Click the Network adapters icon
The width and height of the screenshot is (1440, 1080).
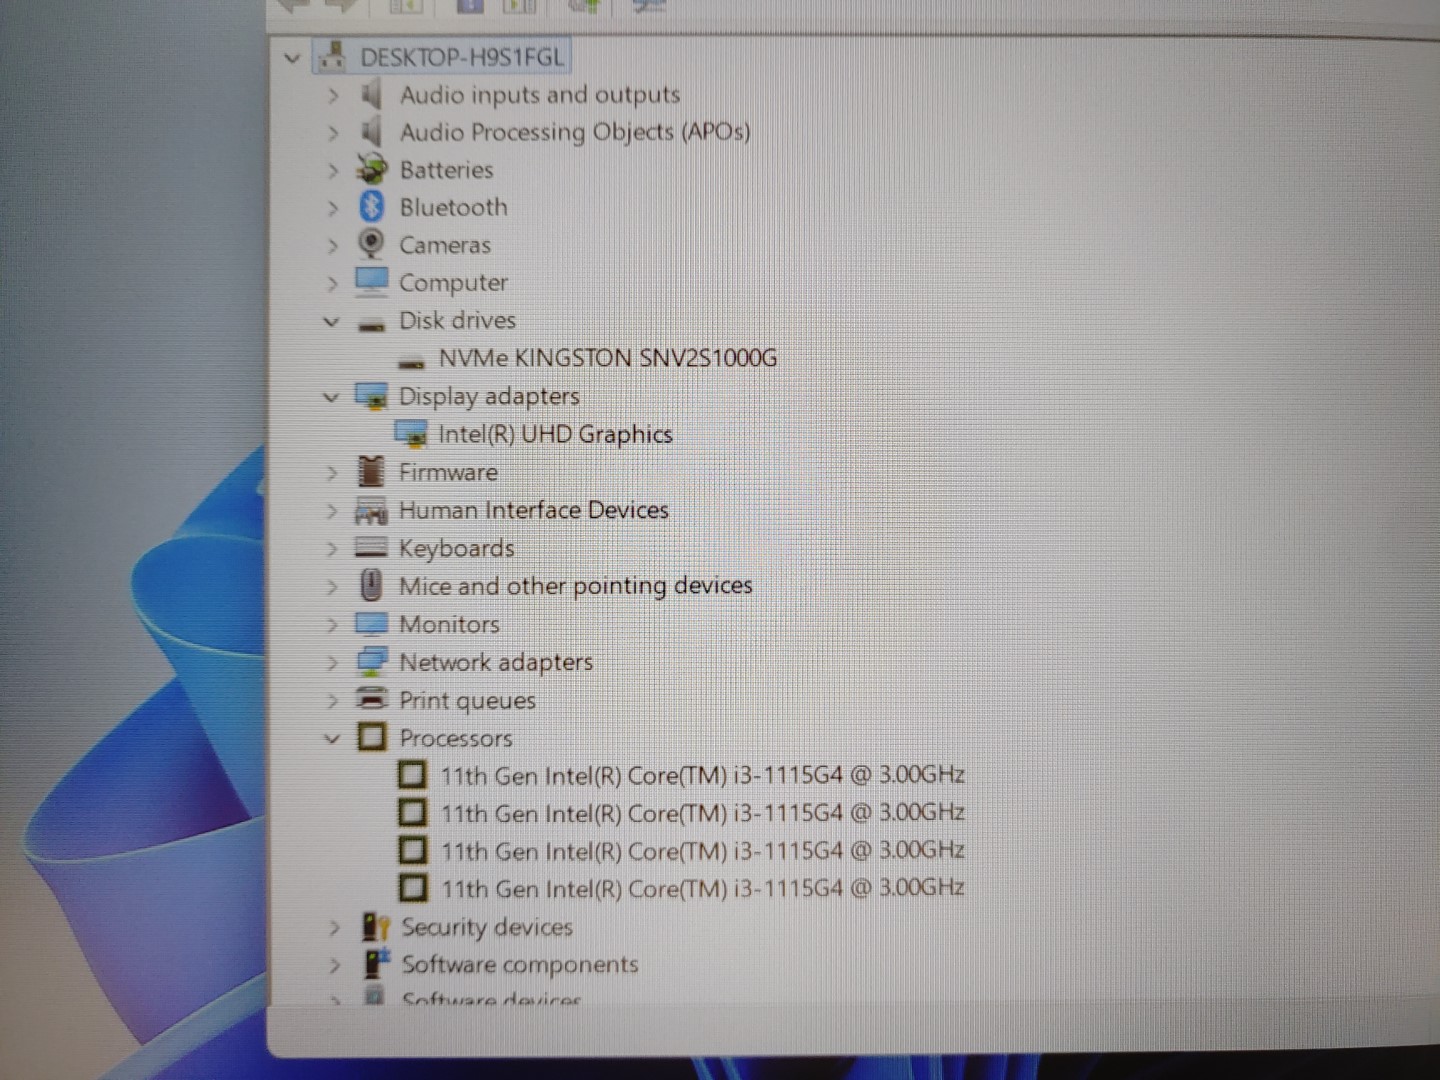click(x=371, y=661)
